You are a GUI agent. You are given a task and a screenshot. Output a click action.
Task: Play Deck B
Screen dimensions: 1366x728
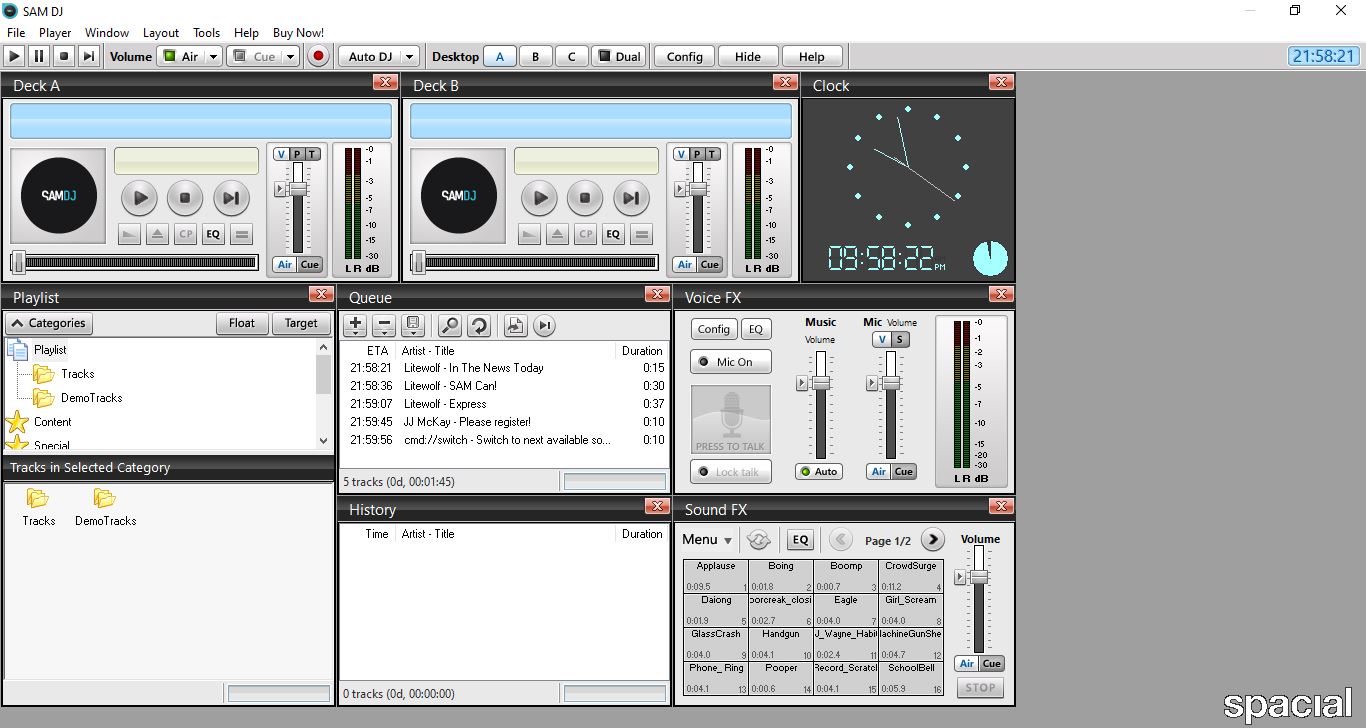(540, 198)
